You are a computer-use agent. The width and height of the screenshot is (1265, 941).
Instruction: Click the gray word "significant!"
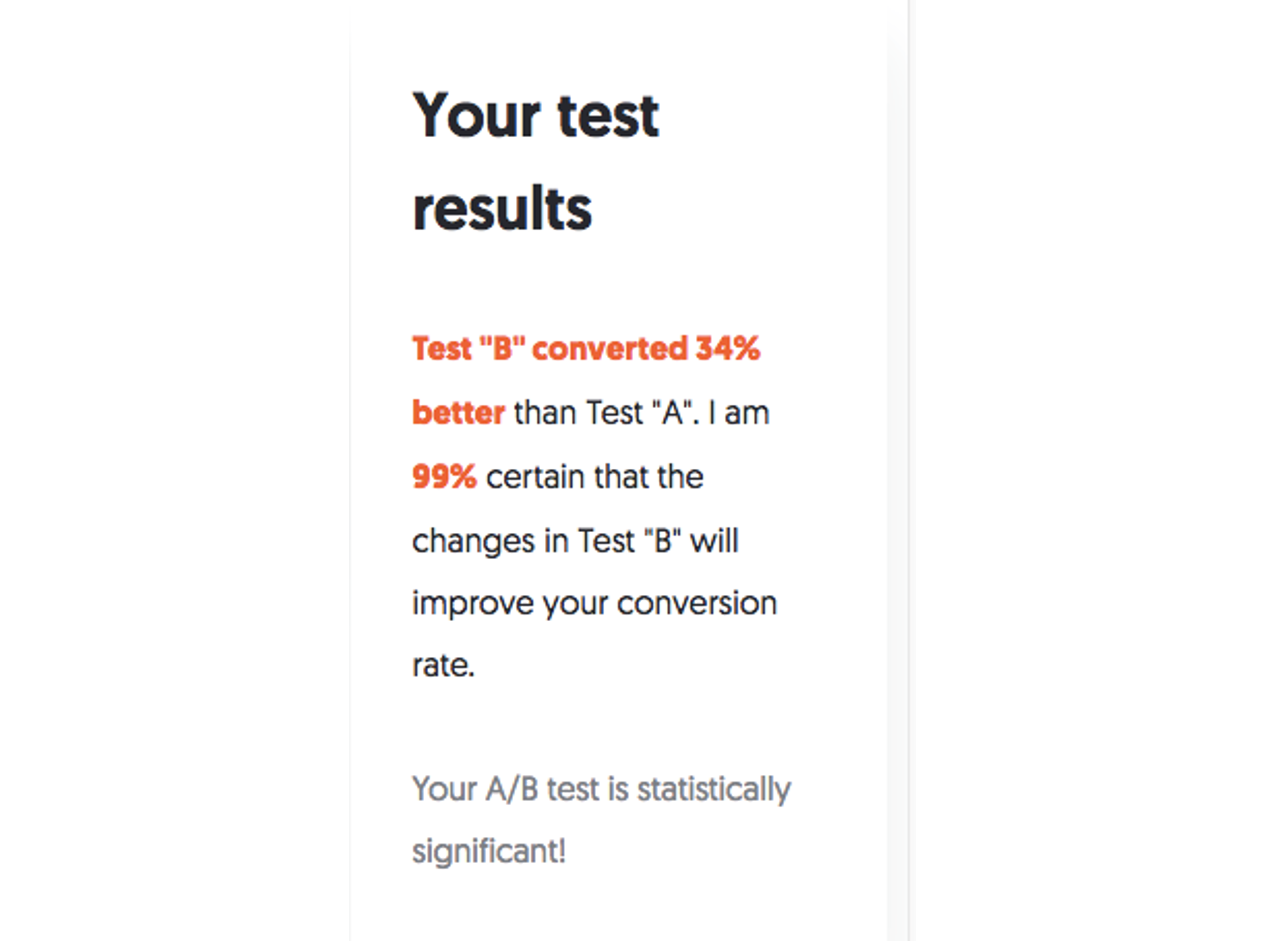[489, 853]
